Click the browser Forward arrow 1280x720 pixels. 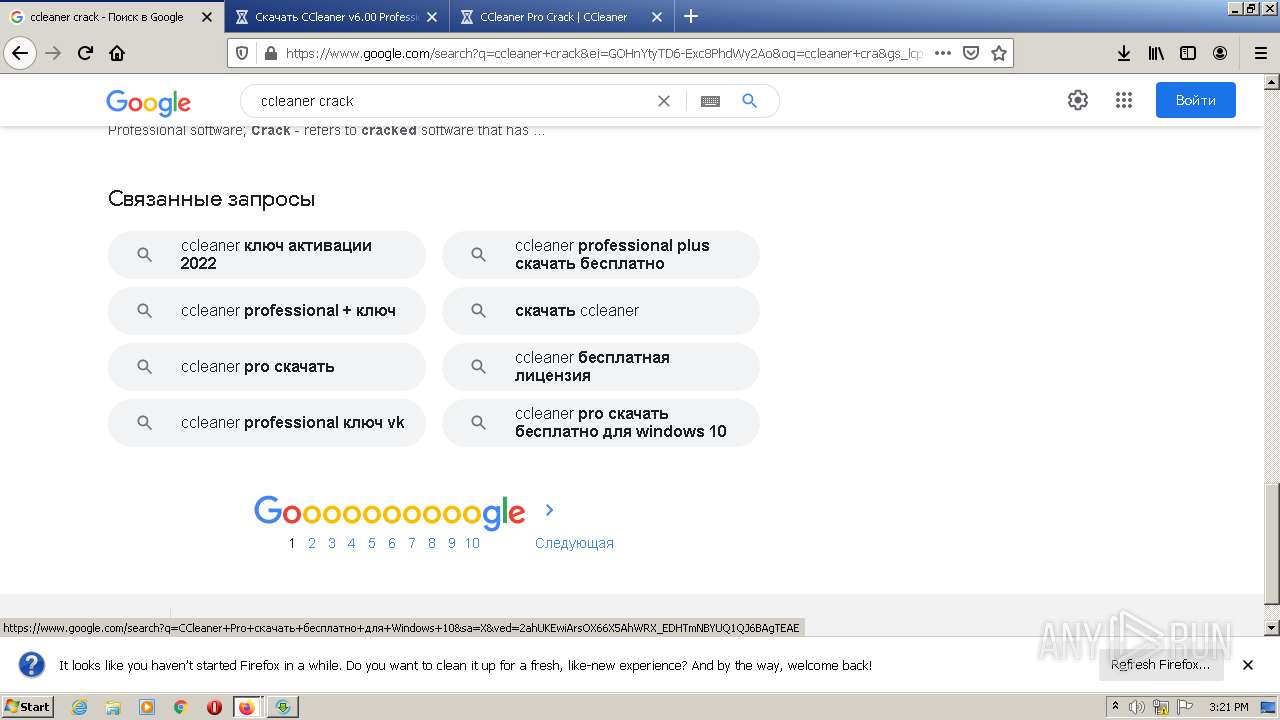pos(53,53)
